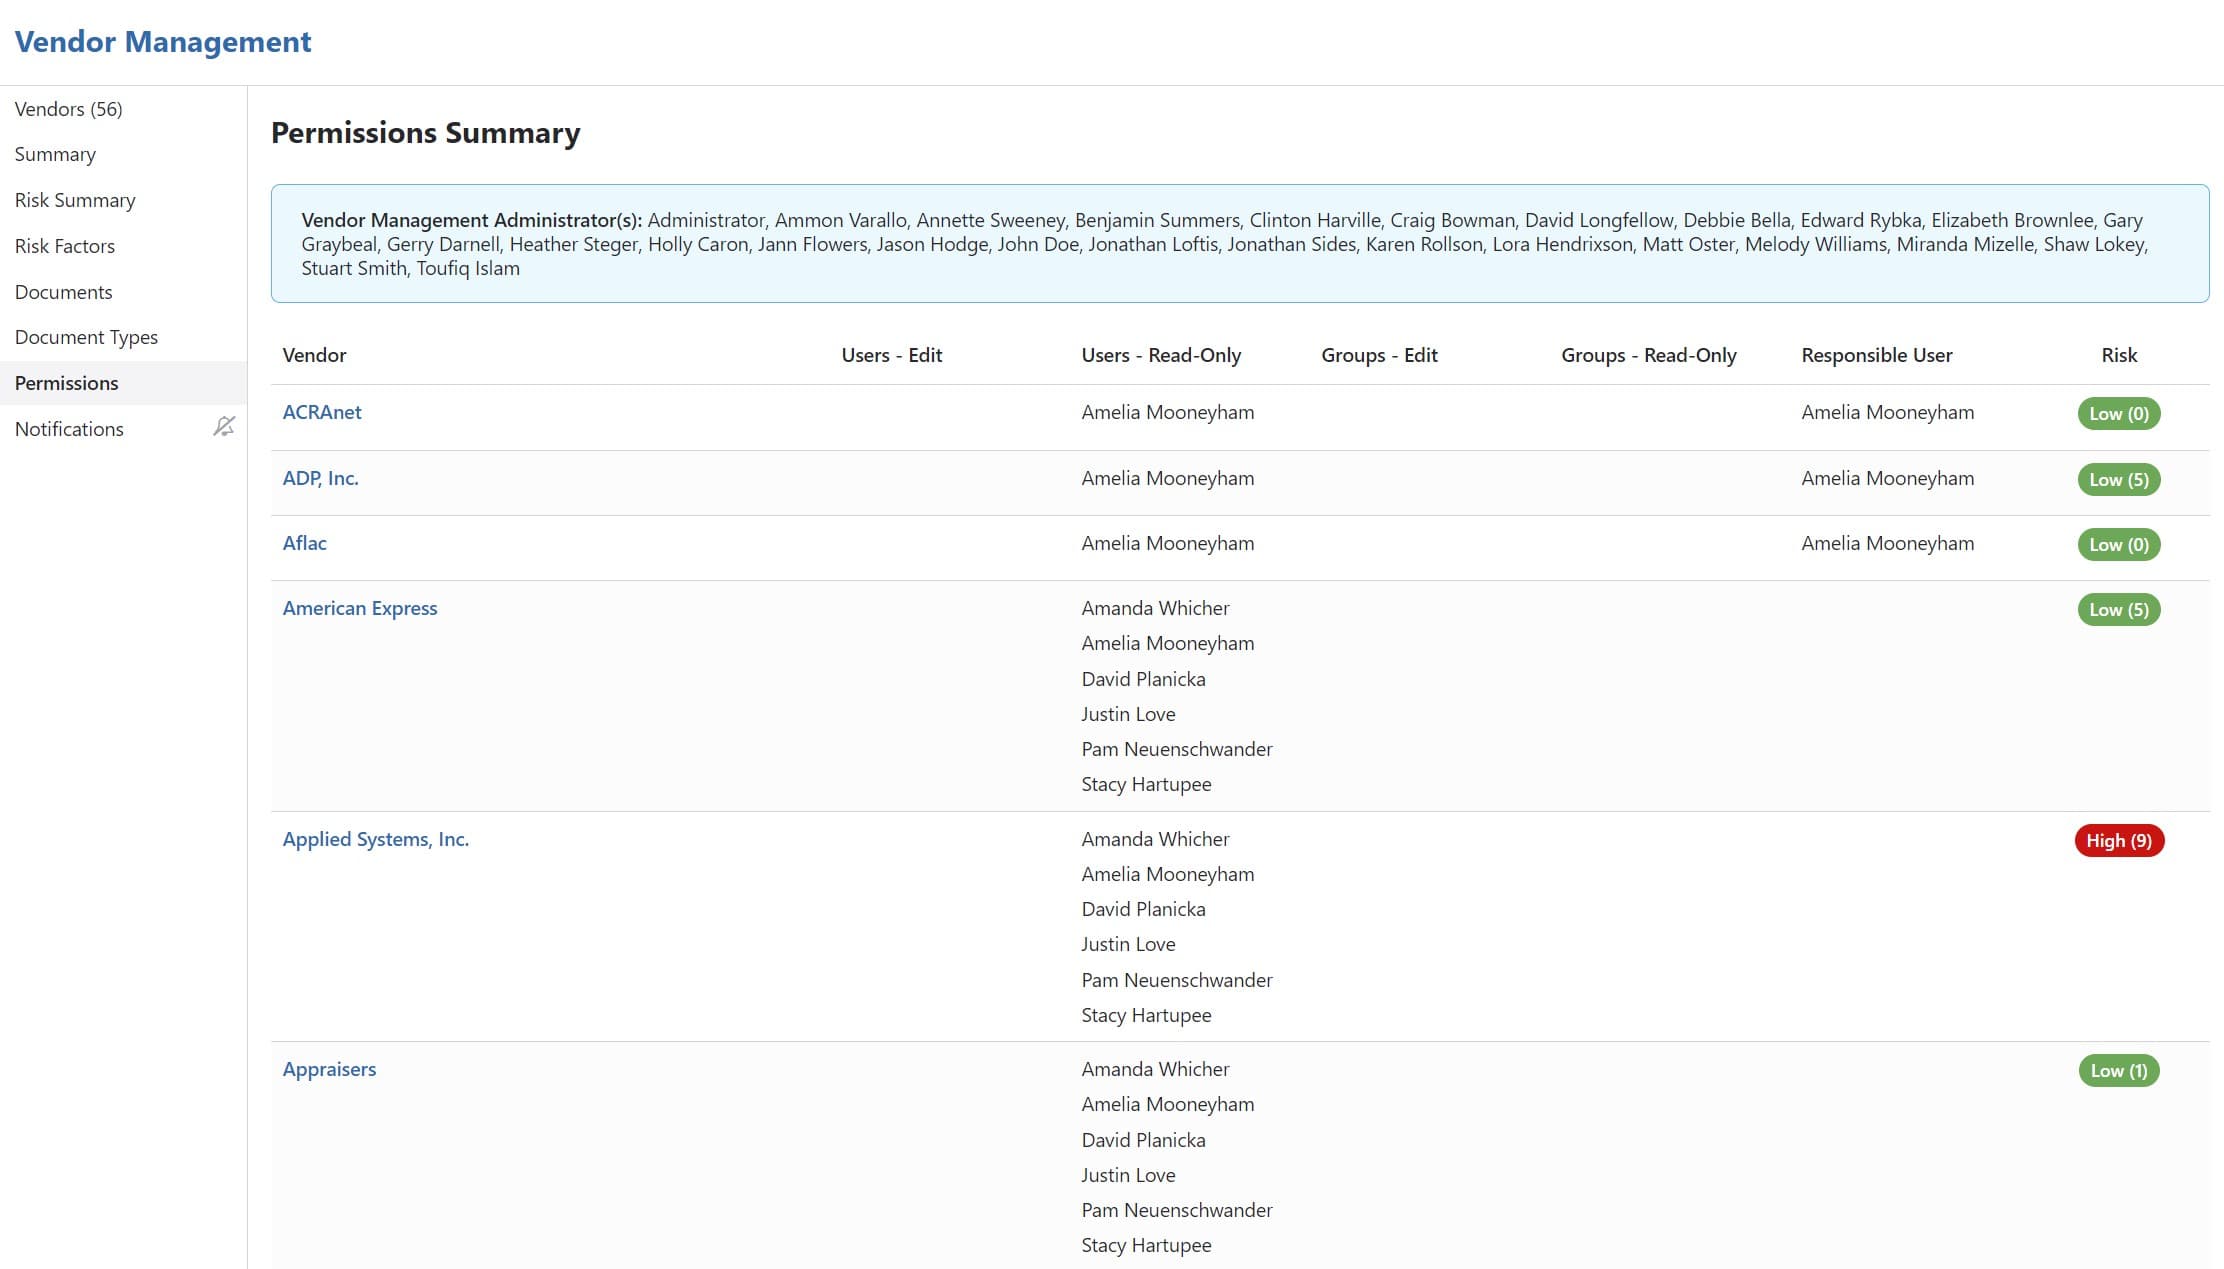Open the ADP, Inc. vendor link
The width and height of the screenshot is (2224, 1269).
pyautogui.click(x=320, y=478)
